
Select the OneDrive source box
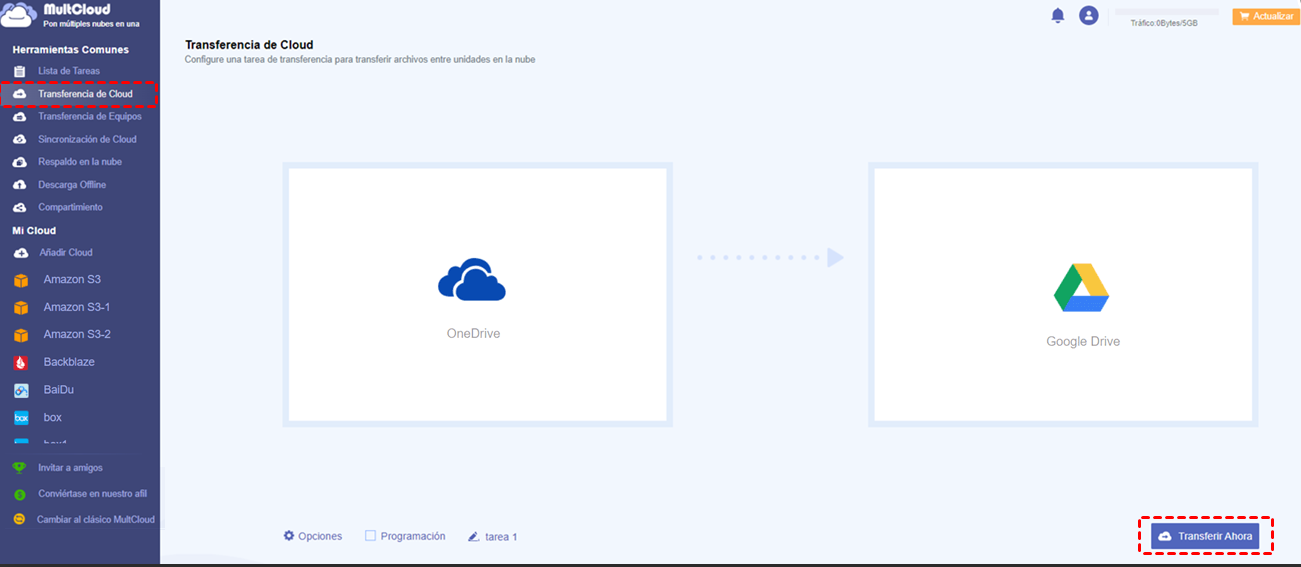pyautogui.click(x=477, y=294)
